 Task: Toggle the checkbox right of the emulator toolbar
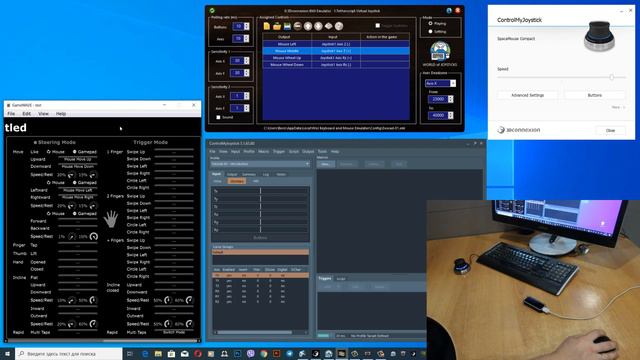coord(378,26)
